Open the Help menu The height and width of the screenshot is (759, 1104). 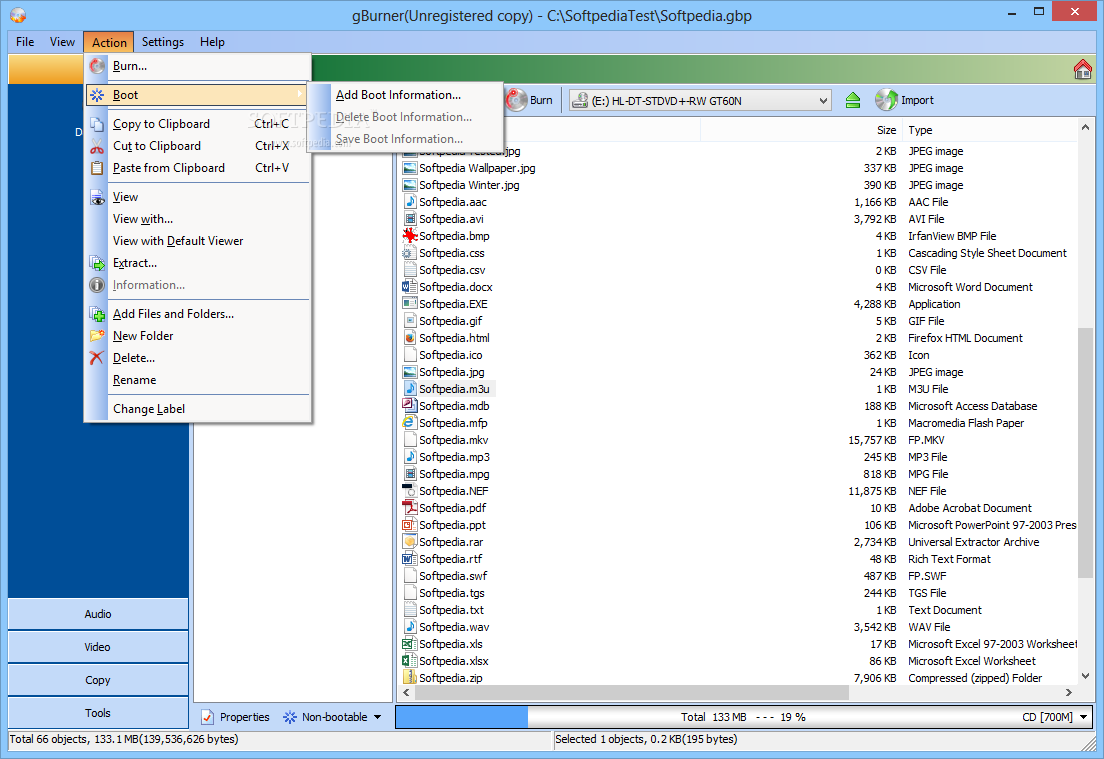tap(212, 42)
